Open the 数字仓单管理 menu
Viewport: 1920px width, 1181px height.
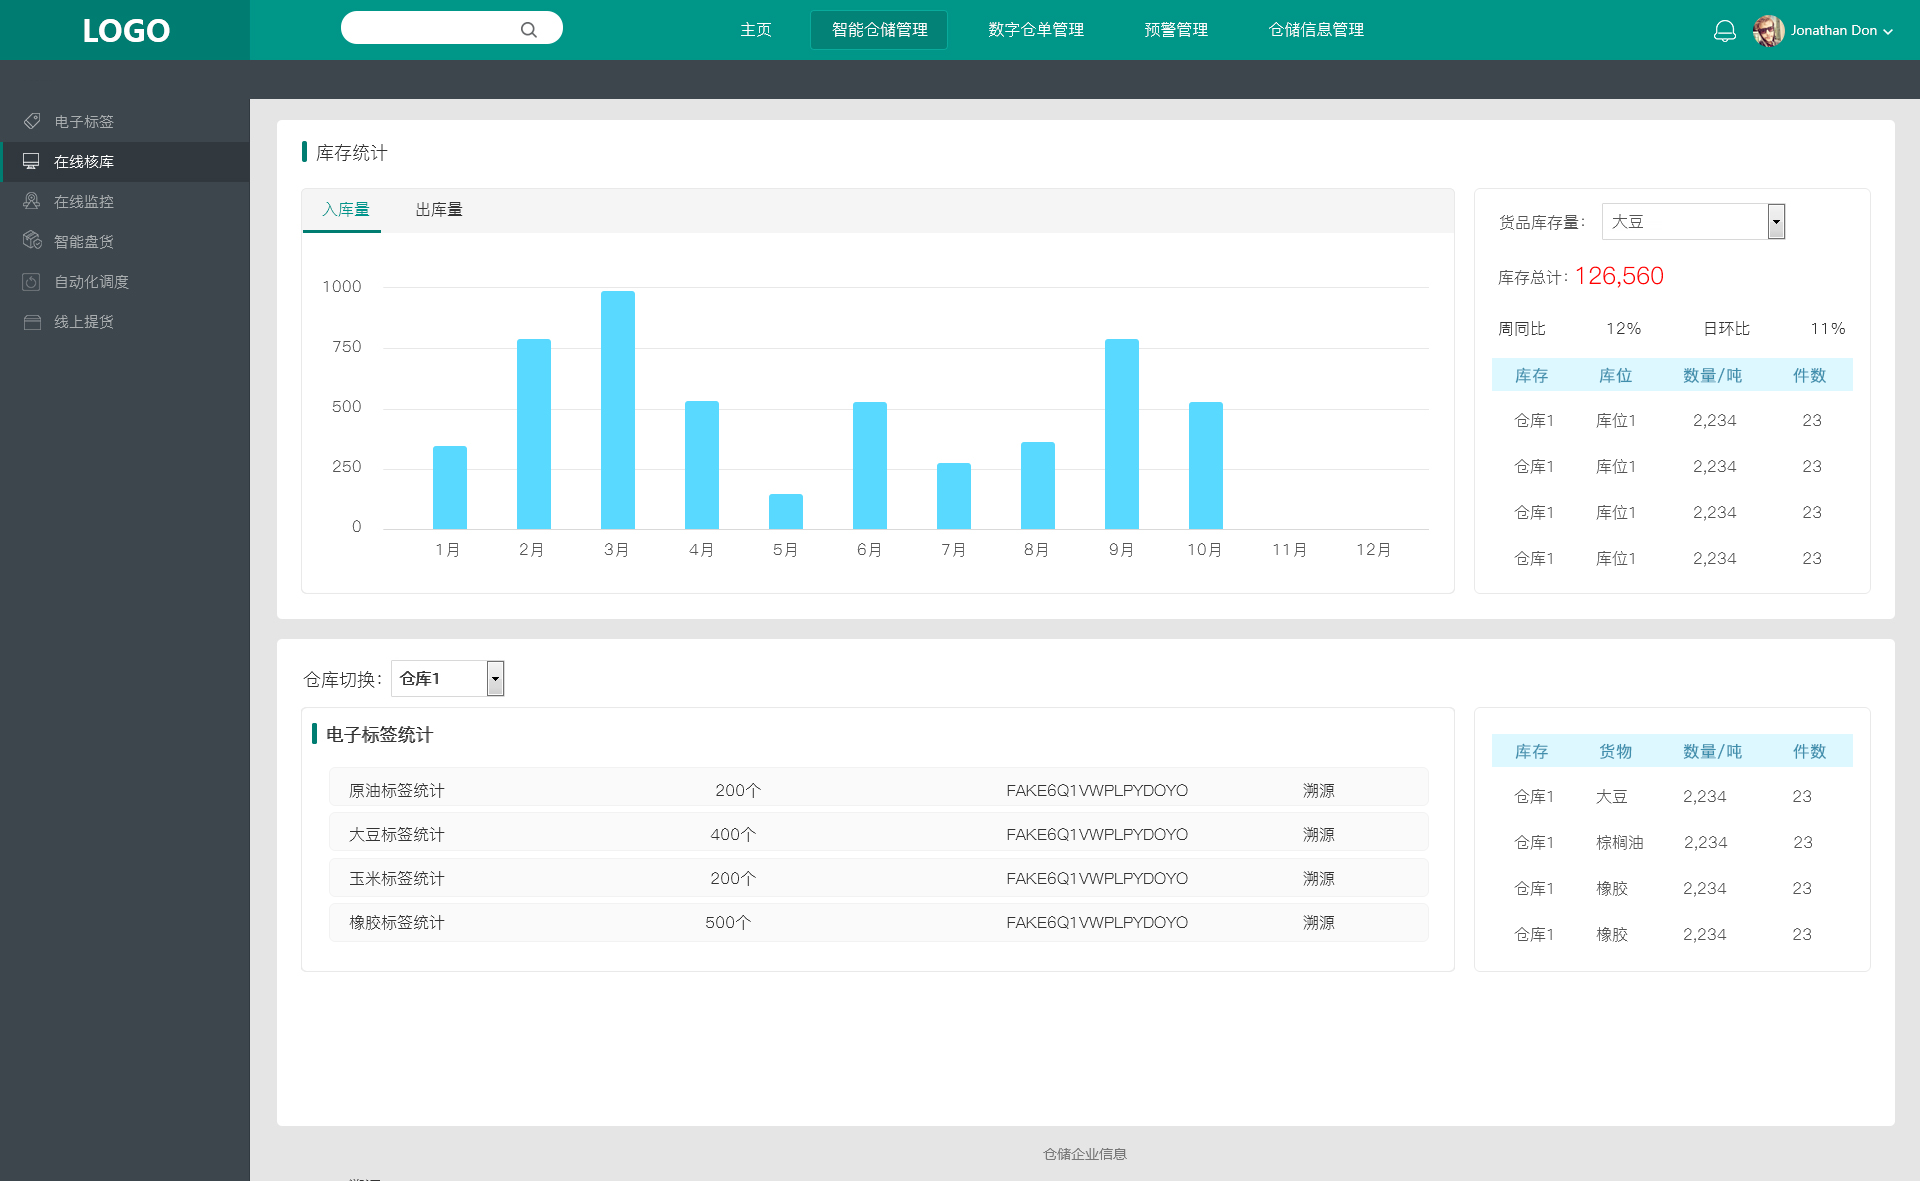coord(1035,30)
